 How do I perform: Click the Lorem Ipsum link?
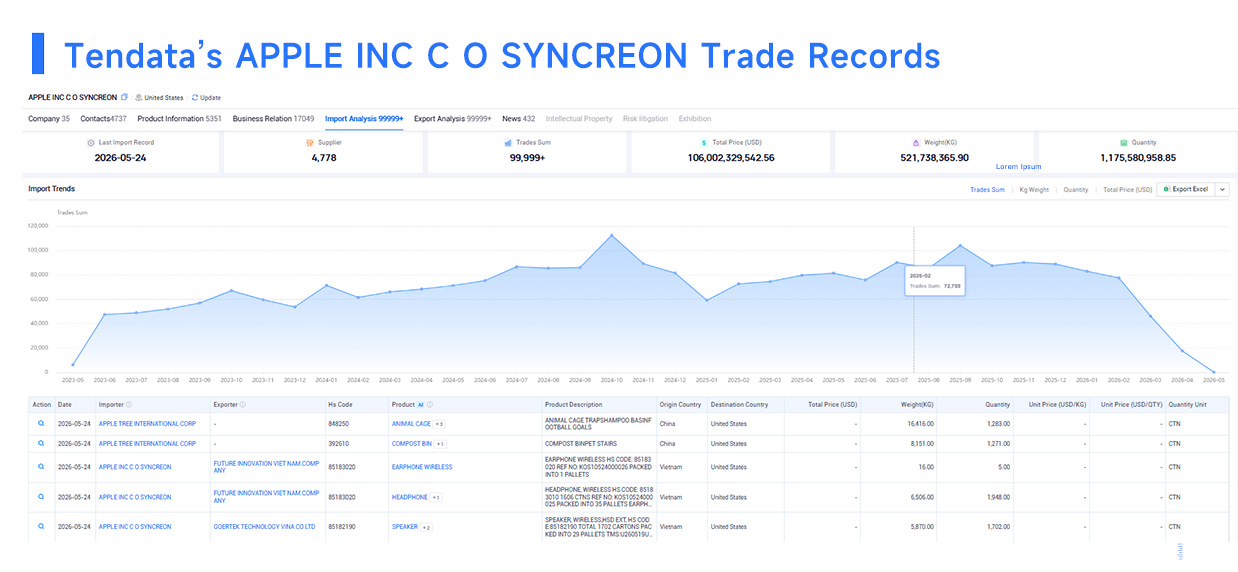1018,167
